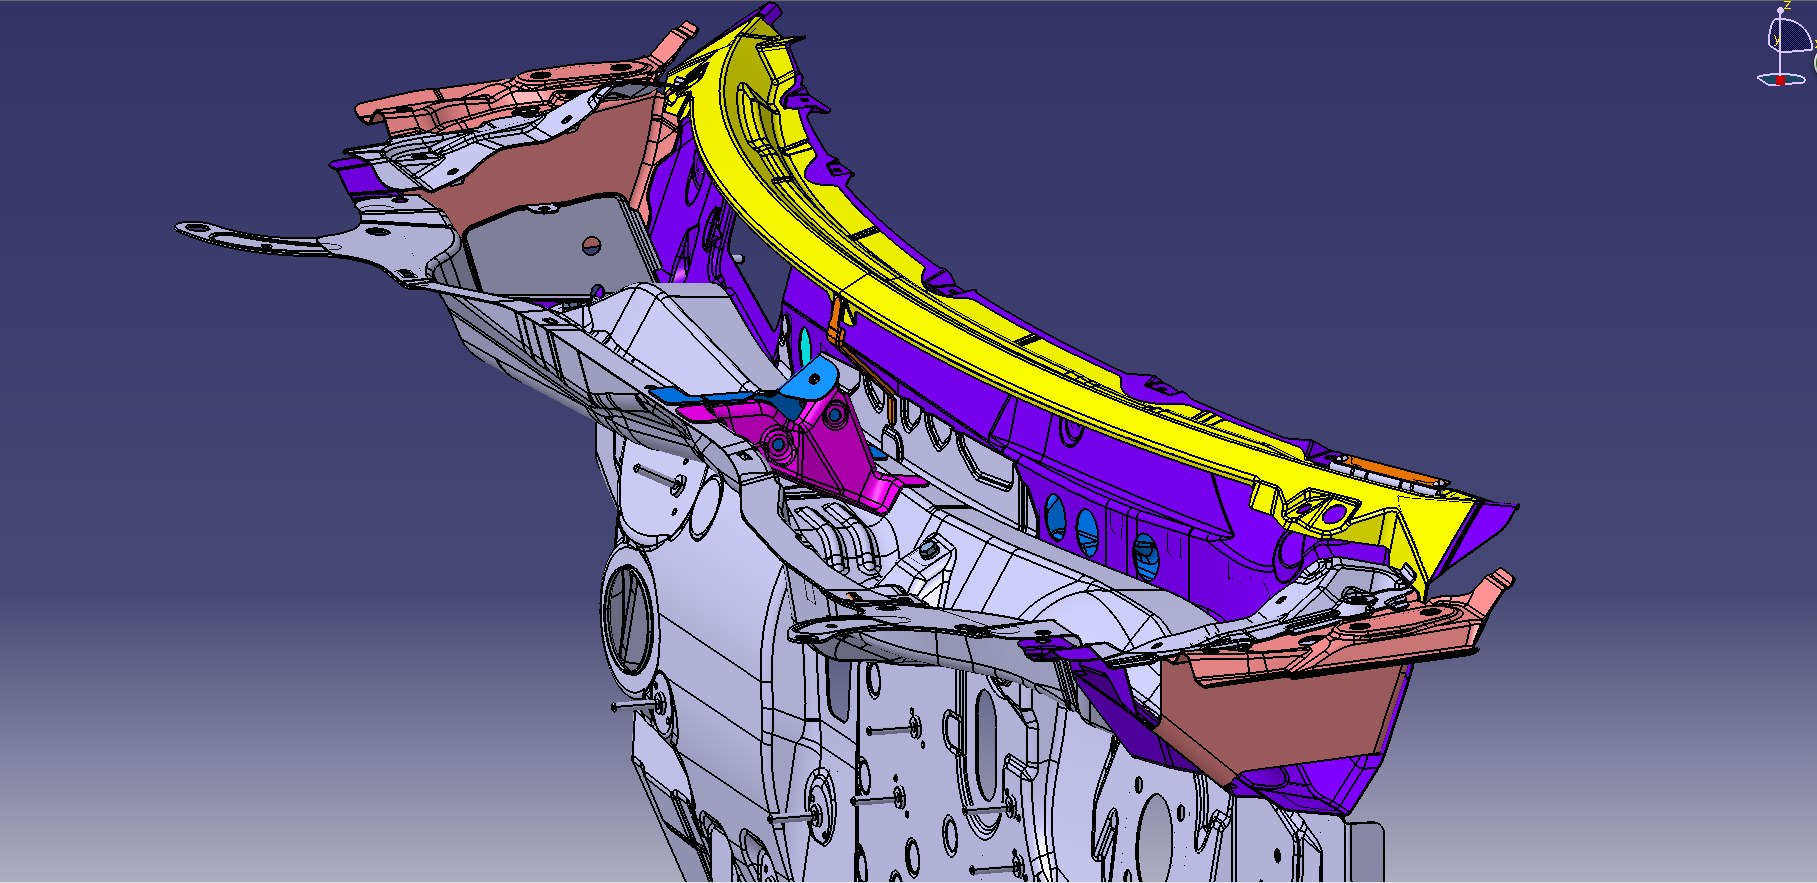Click the red manipulation square on the compass
The height and width of the screenshot is (883, 1817).
click(x=1780, y=80)
